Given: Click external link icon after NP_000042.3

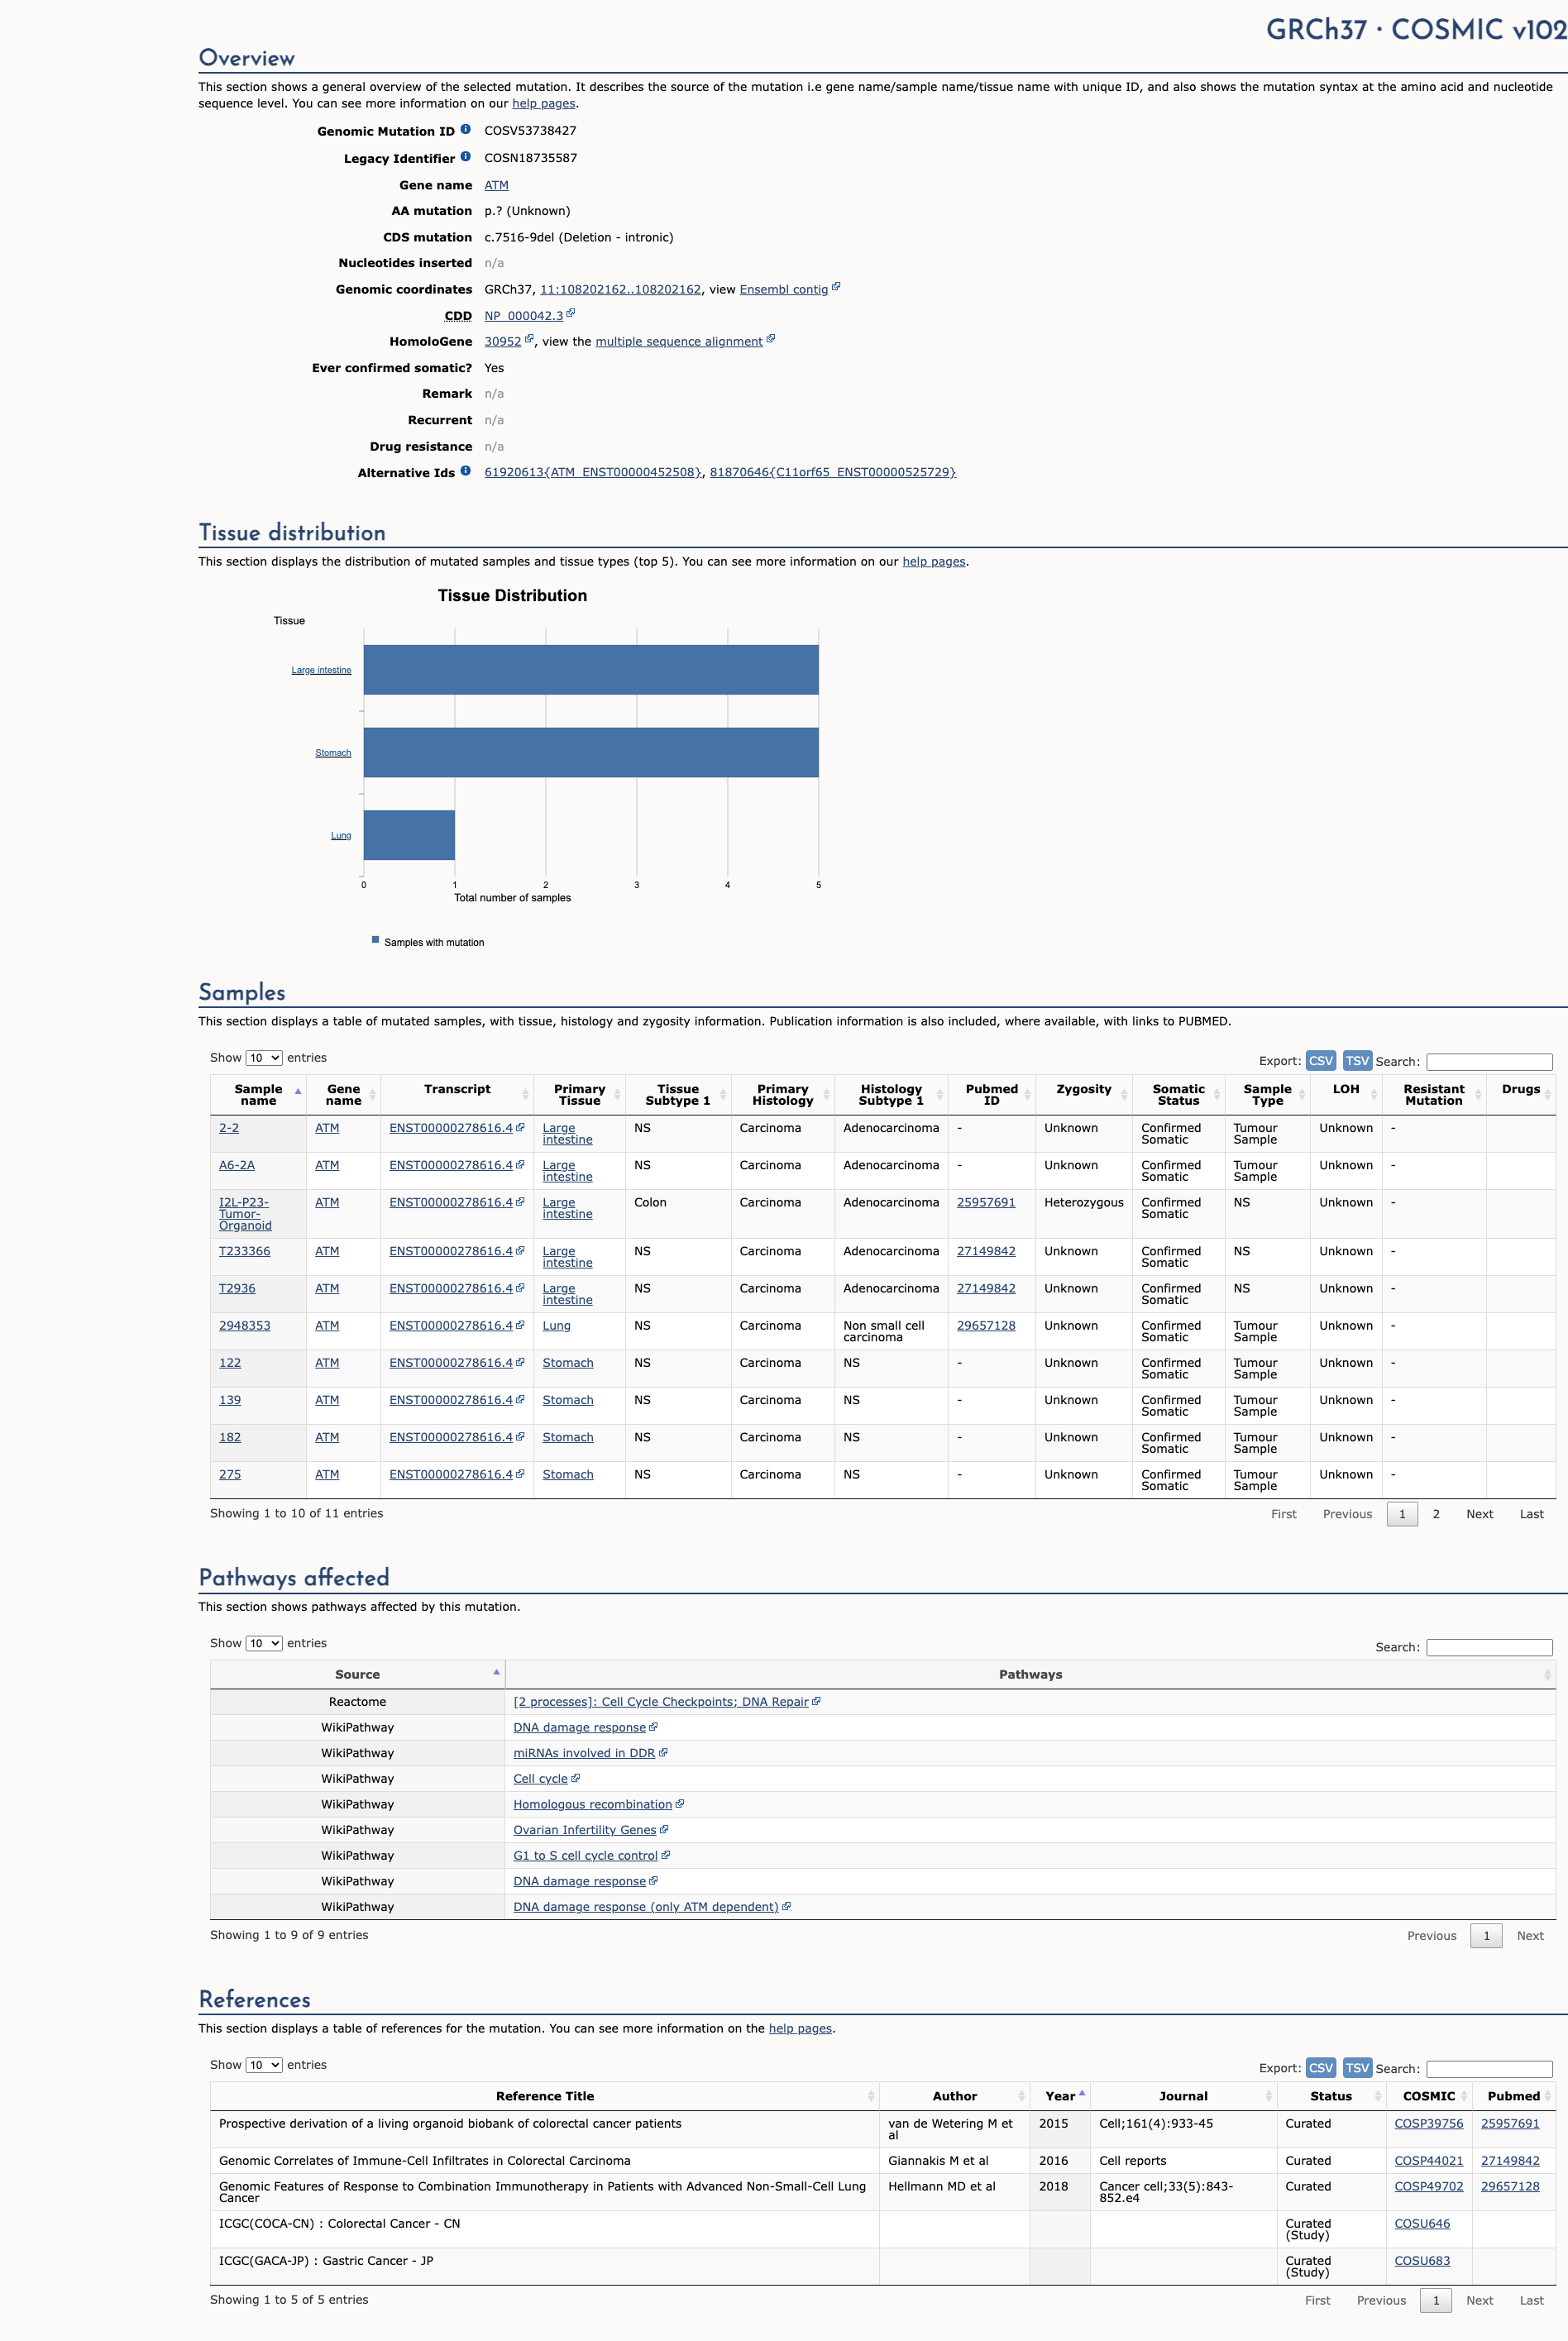Looking at the screenshot, I should point(571,313).
